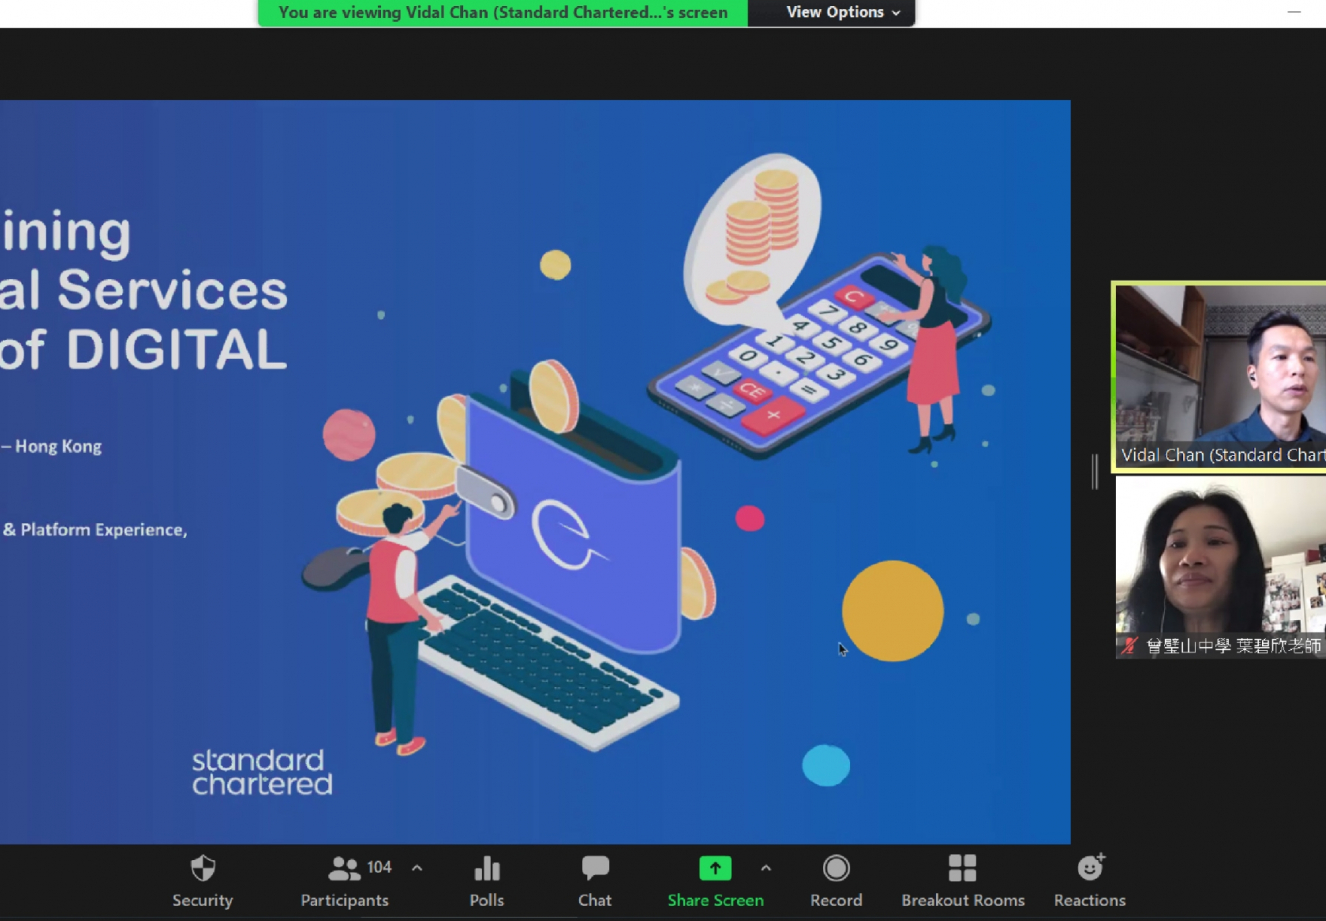The width and height of the screenshot is (1326, 921).
Task: Expand the caret next to Participants
Action: tap(417, 868)
